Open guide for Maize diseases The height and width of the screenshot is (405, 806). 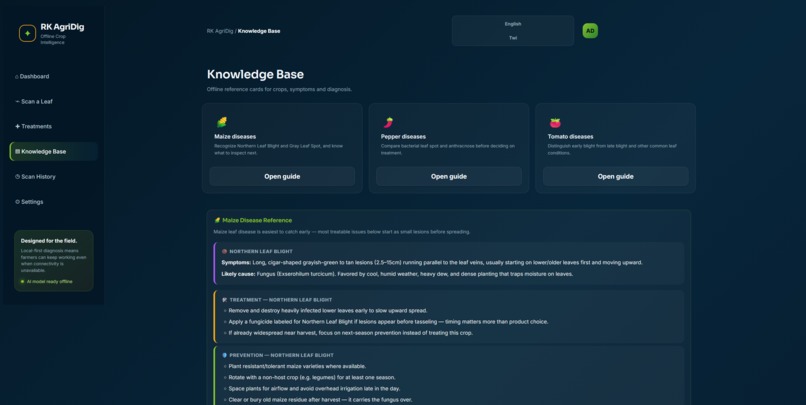coord(282,176)
